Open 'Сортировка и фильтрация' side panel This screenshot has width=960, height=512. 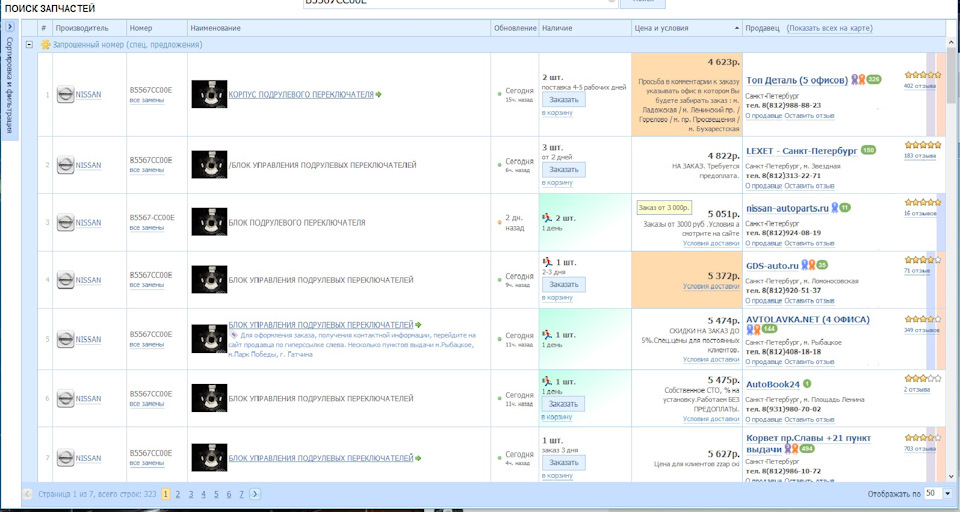click(9, 86)
